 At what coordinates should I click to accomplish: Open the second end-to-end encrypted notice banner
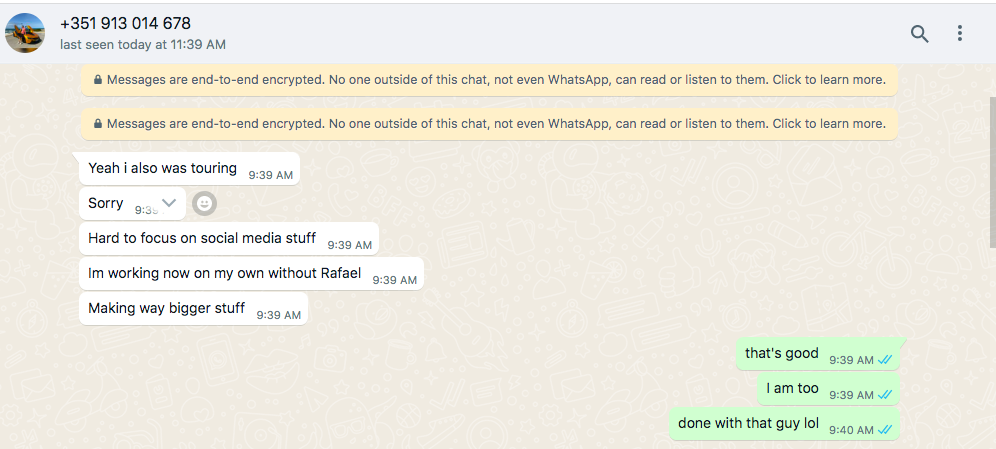pyautogui.click(x=489, y=124)
